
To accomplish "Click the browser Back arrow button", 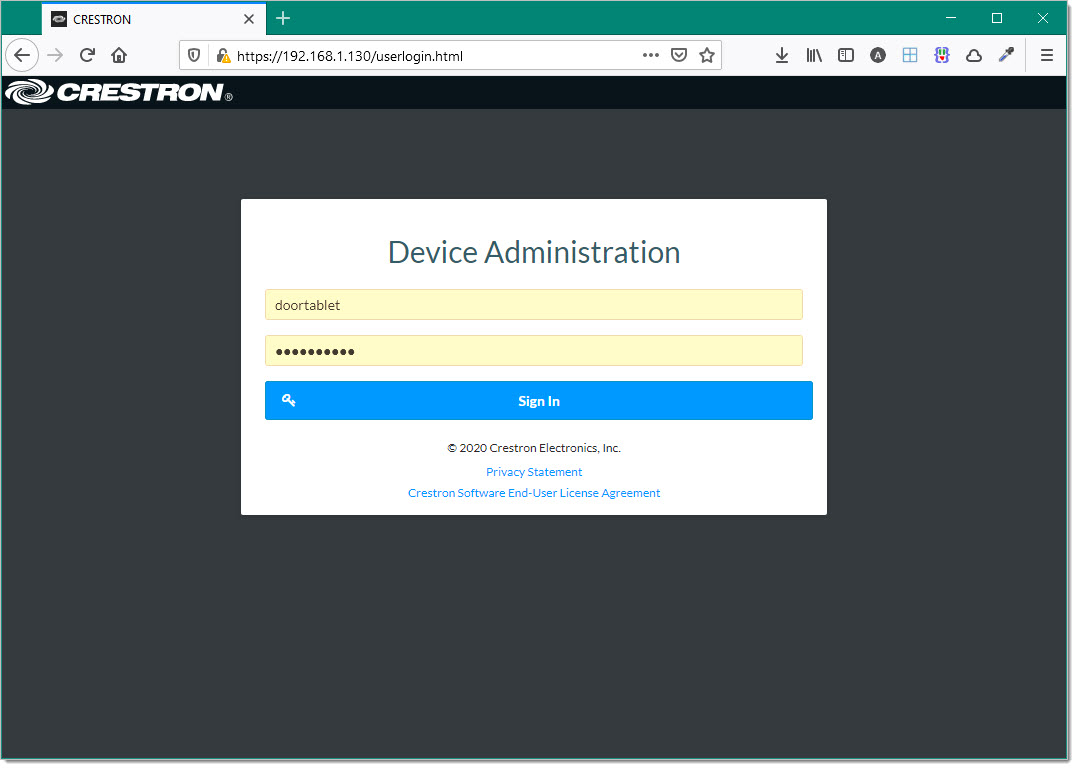I will coord(22,56).
